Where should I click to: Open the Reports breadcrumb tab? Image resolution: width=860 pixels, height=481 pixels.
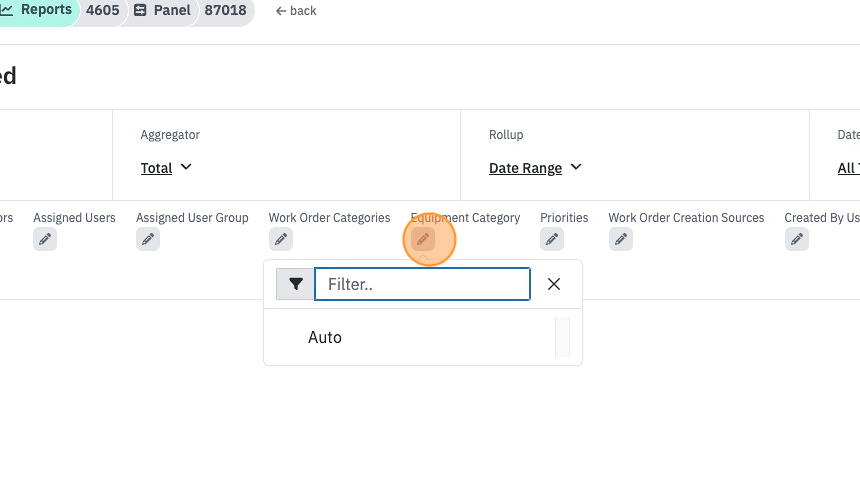(36, 10)
